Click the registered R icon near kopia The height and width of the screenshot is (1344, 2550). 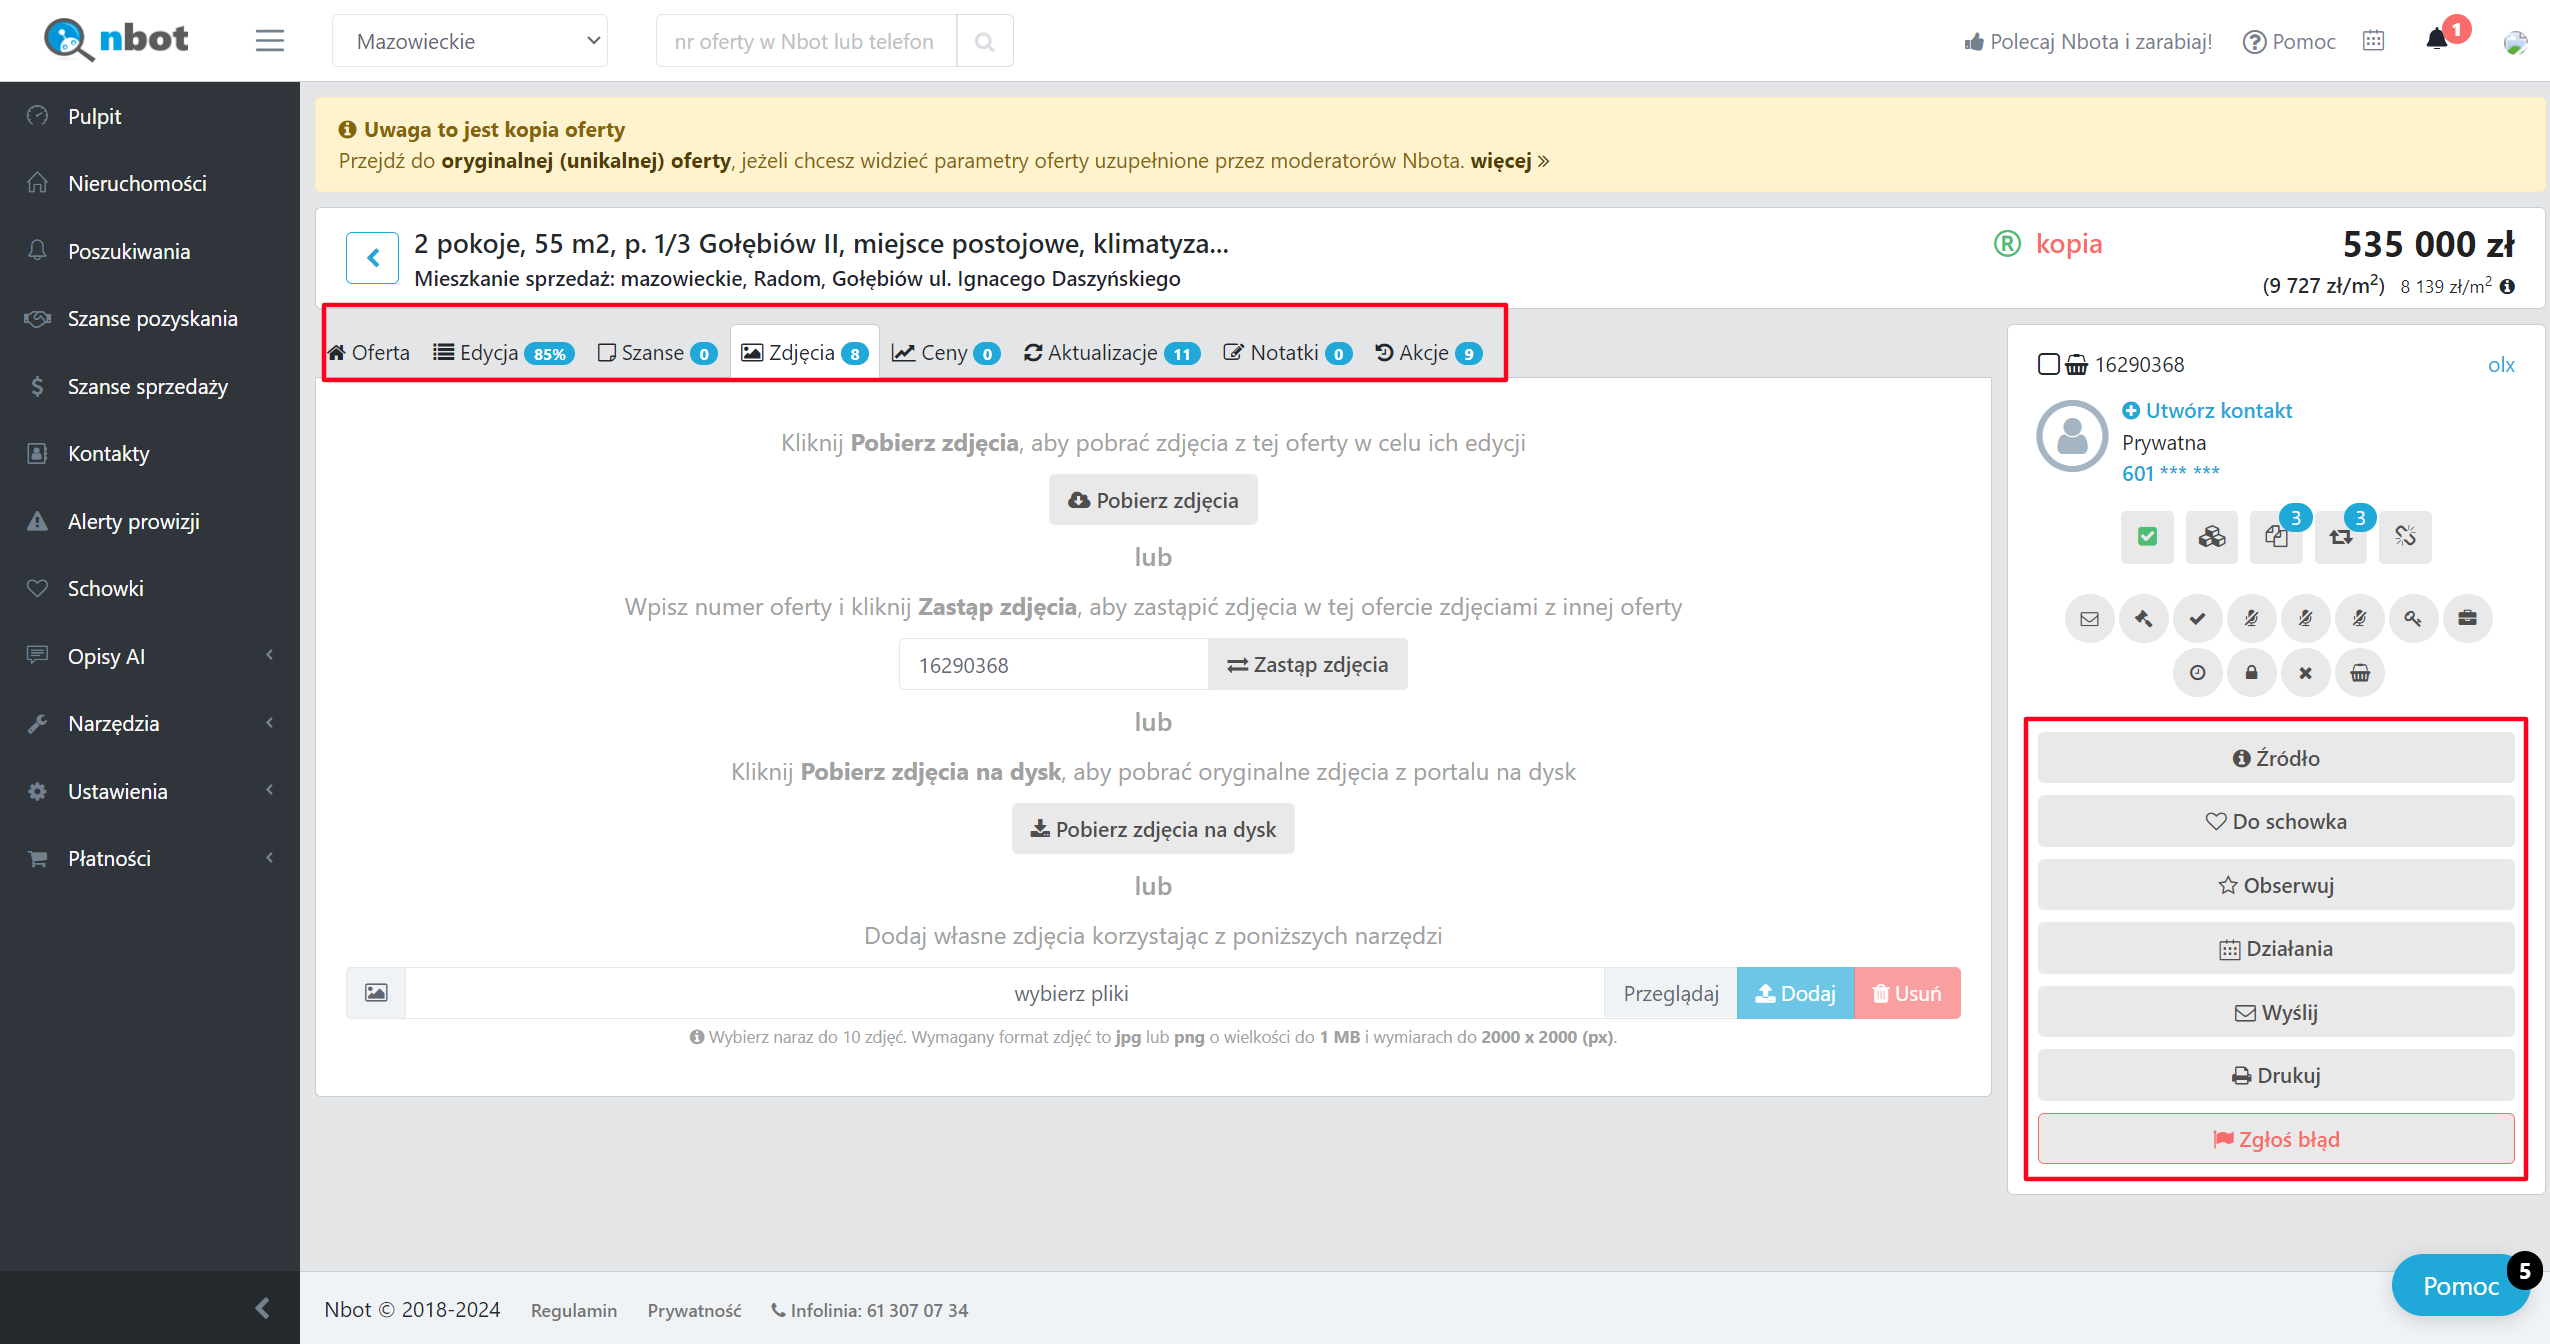tap(2007, 243)
